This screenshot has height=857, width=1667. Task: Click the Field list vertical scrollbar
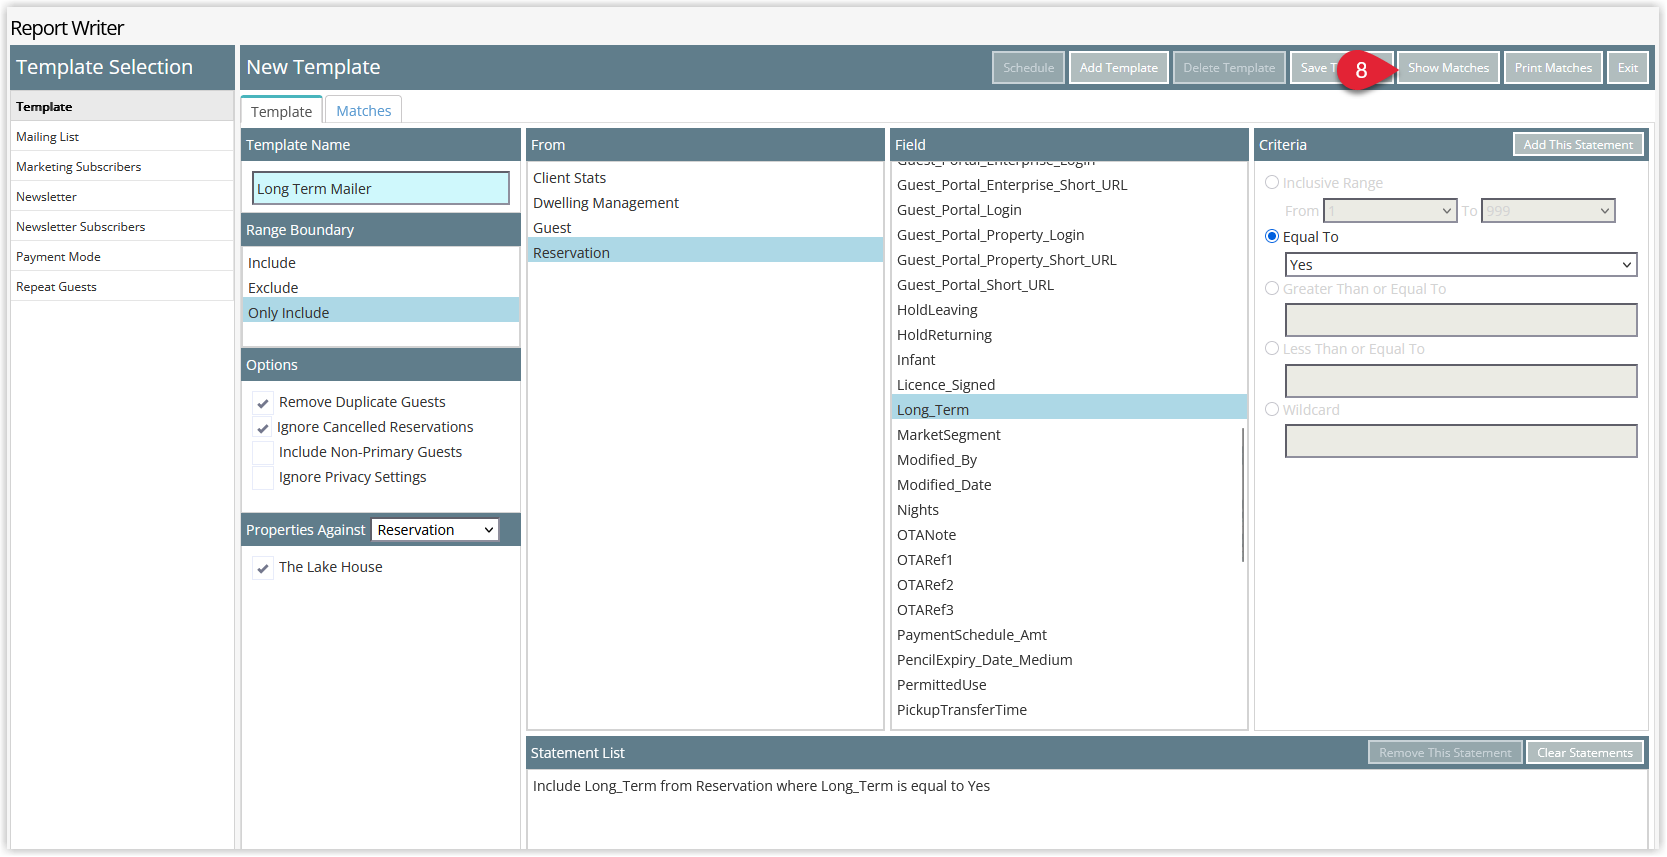tap(1243, 495)
